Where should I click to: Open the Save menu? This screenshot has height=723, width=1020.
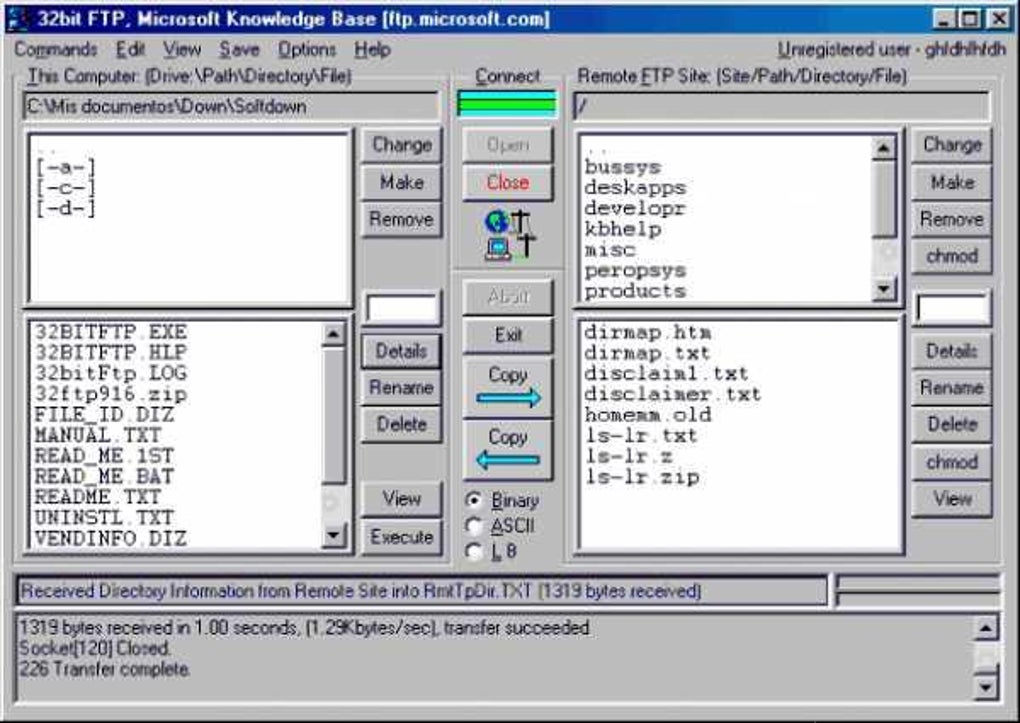(239, 49)
